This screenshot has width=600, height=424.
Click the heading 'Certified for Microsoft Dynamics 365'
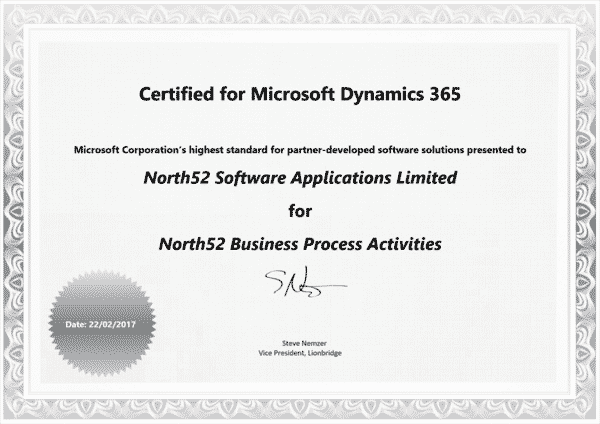300,94
